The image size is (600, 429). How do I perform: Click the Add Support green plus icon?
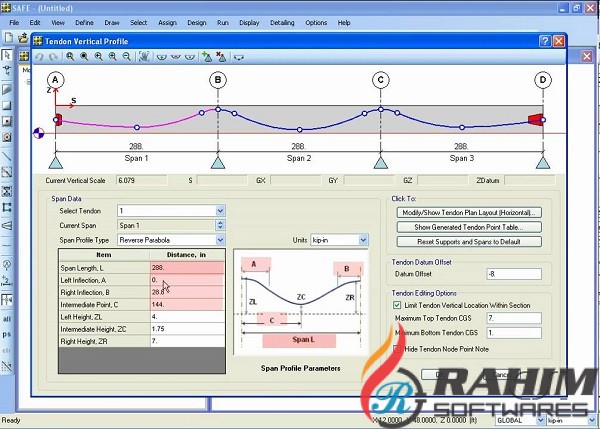(207, 57)
